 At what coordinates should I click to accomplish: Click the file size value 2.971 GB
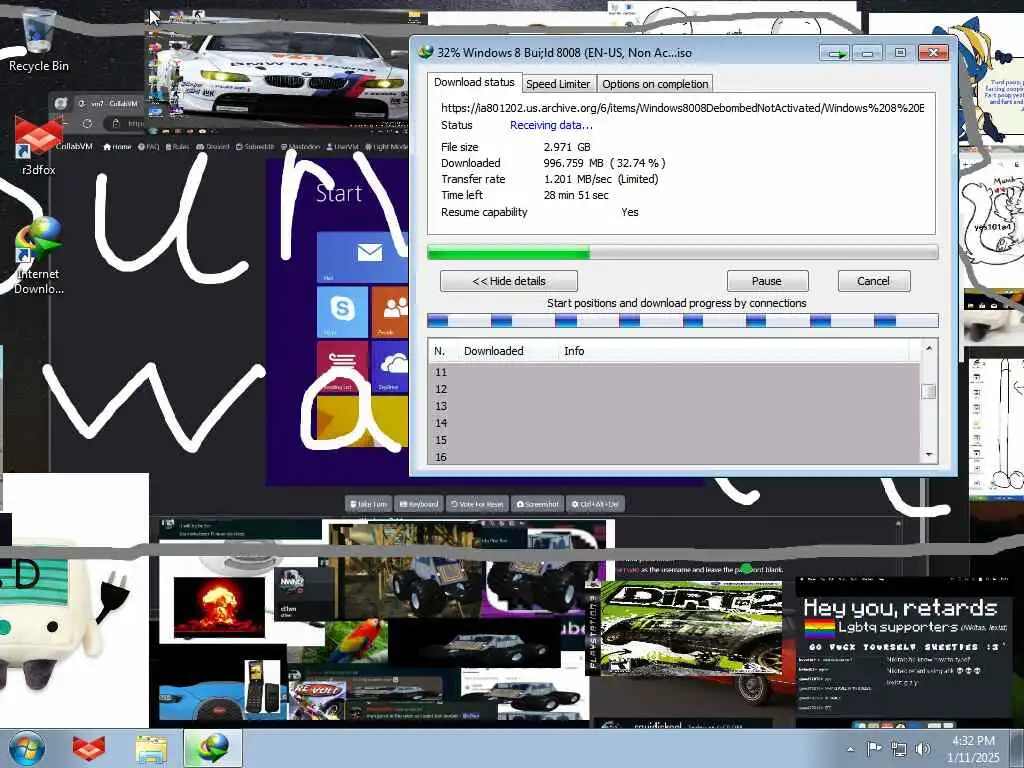(x=567, y=147)
